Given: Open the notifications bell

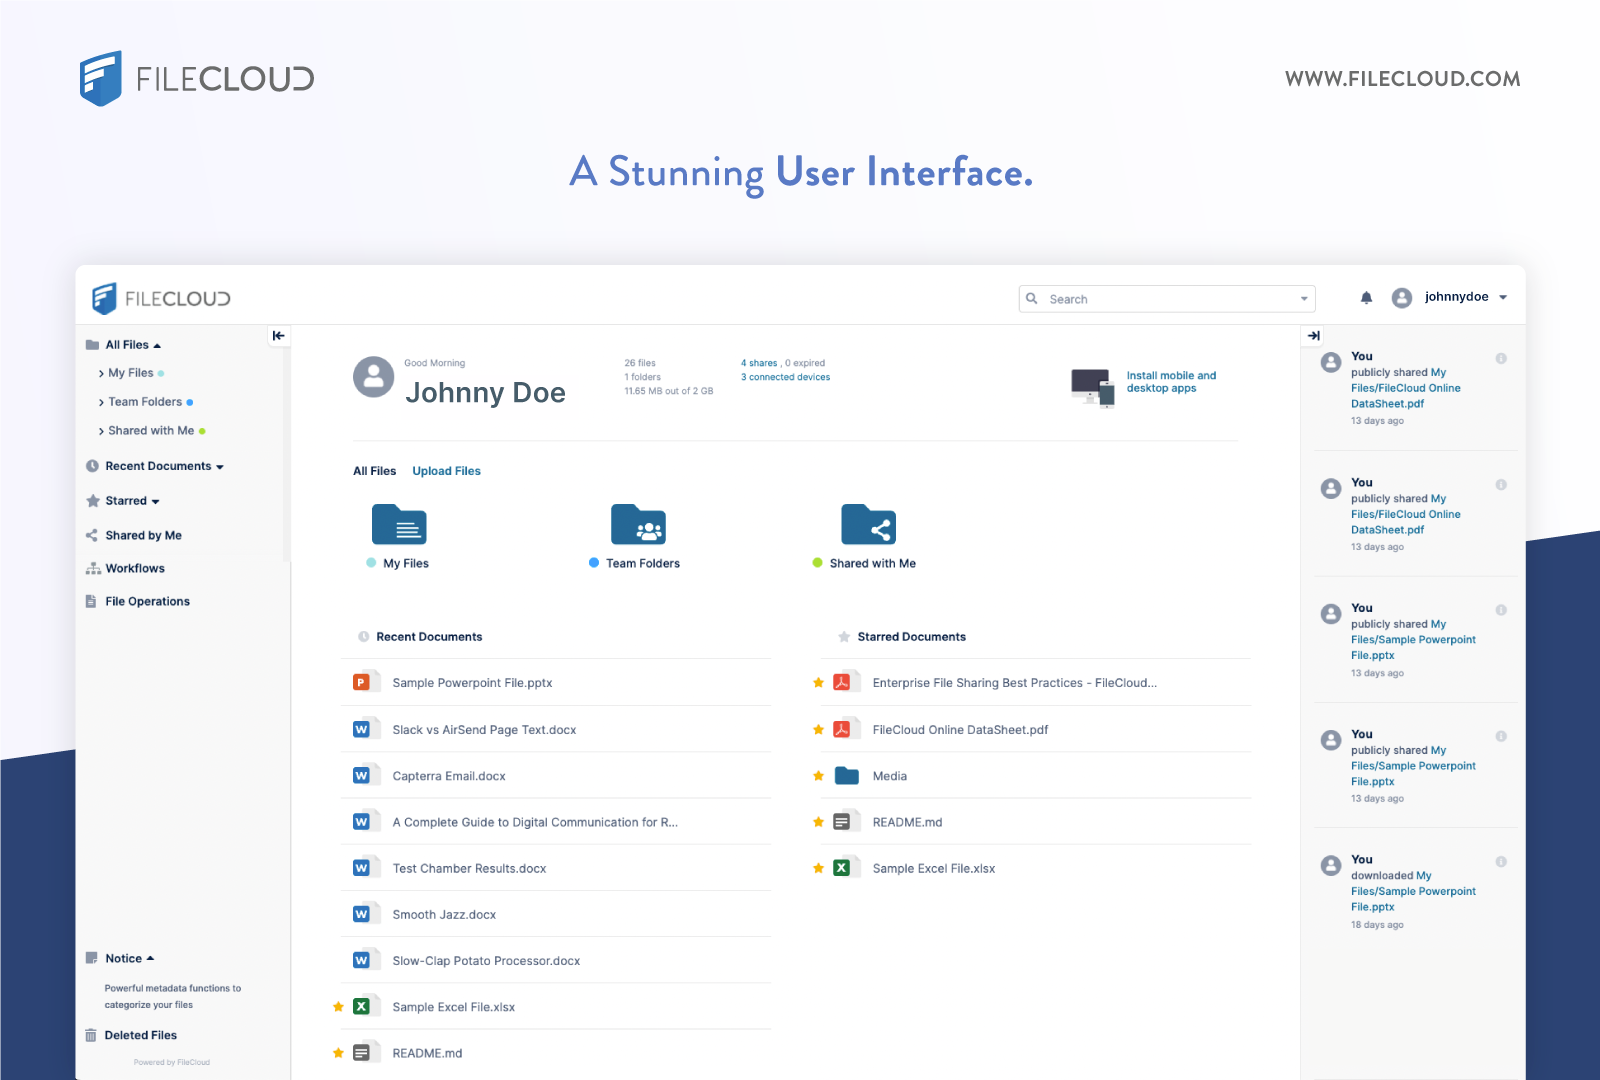Looking at the screenshot, I should 1366,297.
